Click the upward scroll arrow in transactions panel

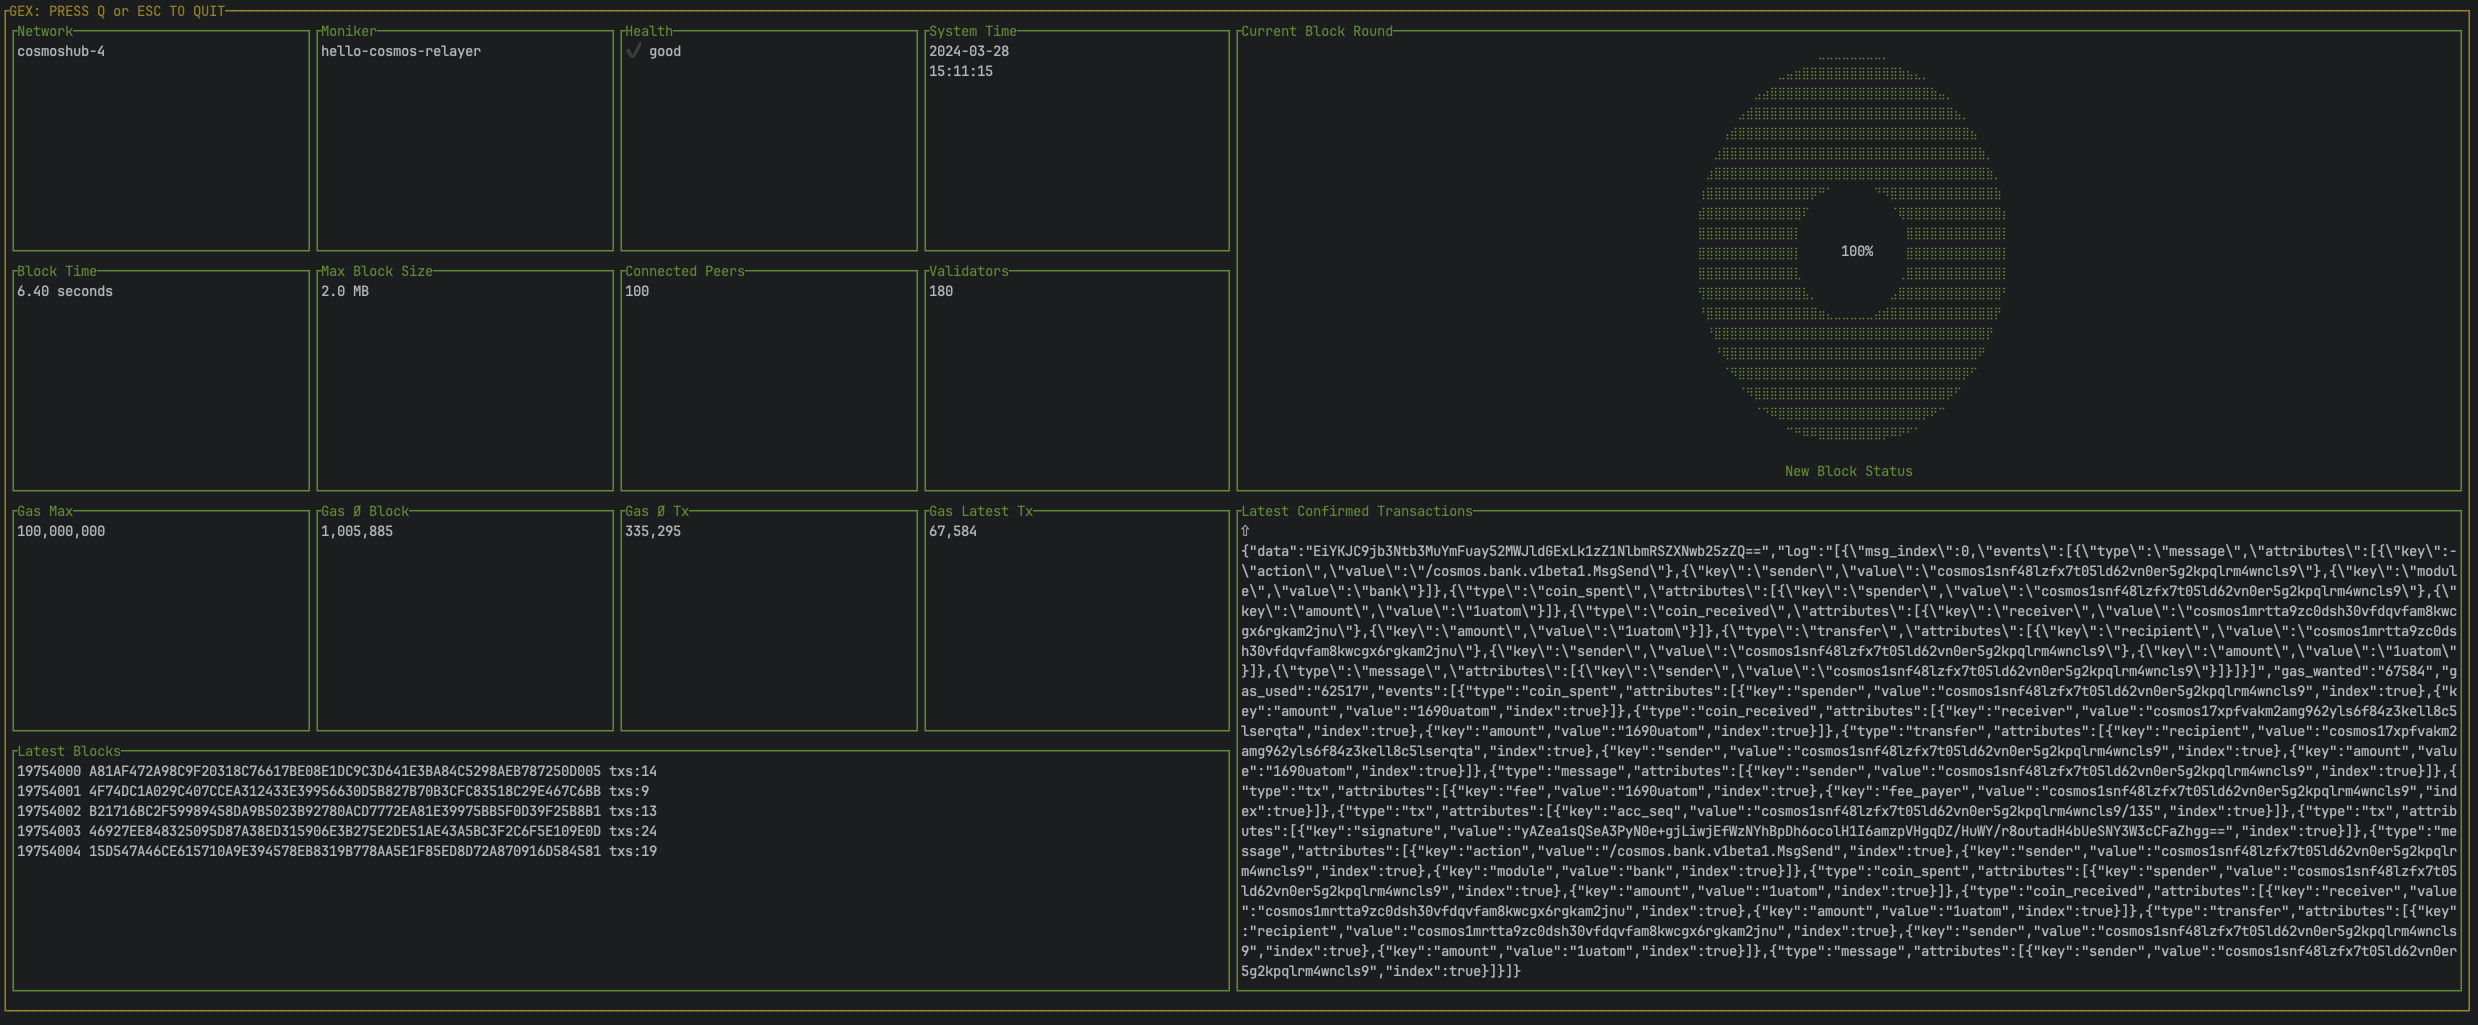pos(1243,533)
